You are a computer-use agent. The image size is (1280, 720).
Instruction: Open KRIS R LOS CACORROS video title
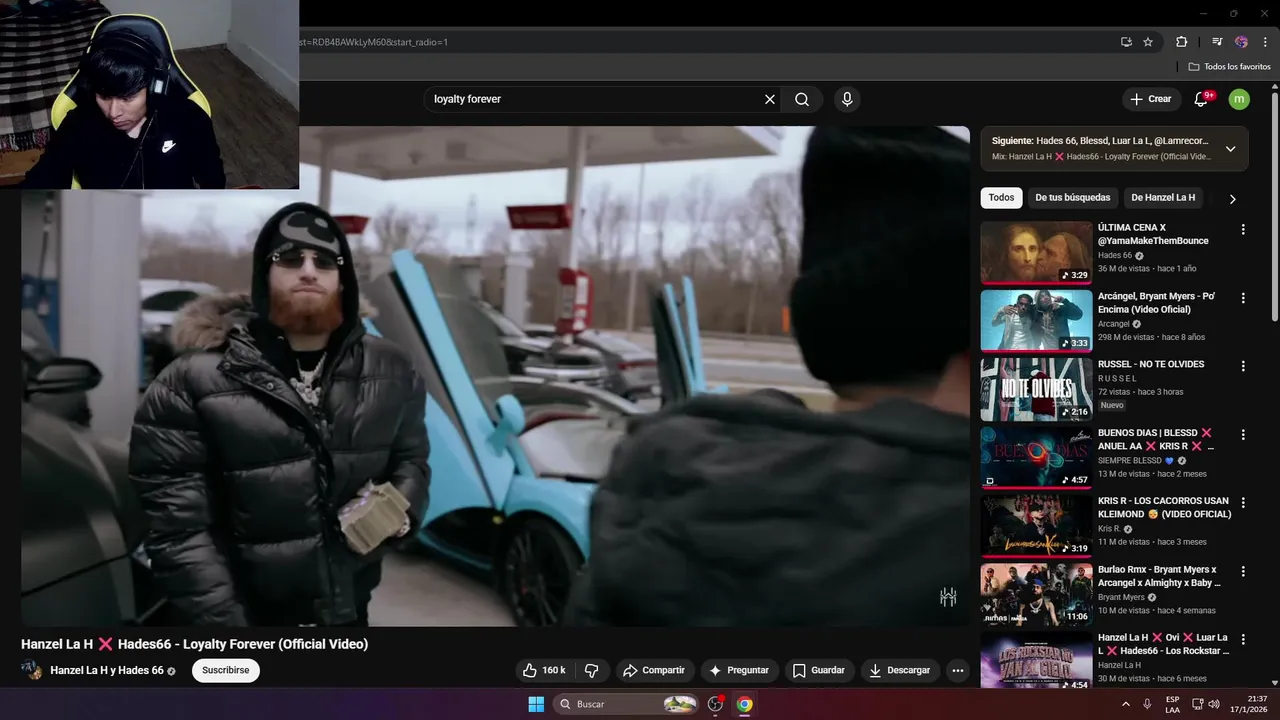[1165, 508]
